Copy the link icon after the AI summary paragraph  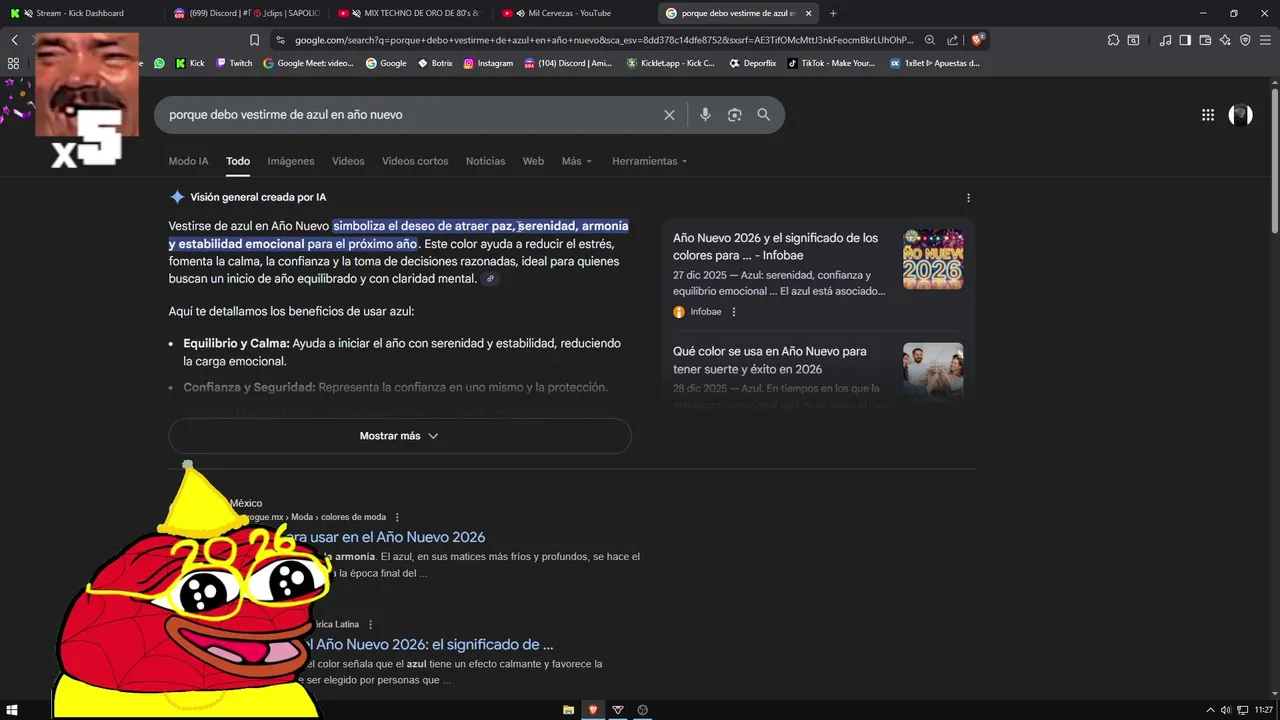pyautogui.click(x=490, y=279)
